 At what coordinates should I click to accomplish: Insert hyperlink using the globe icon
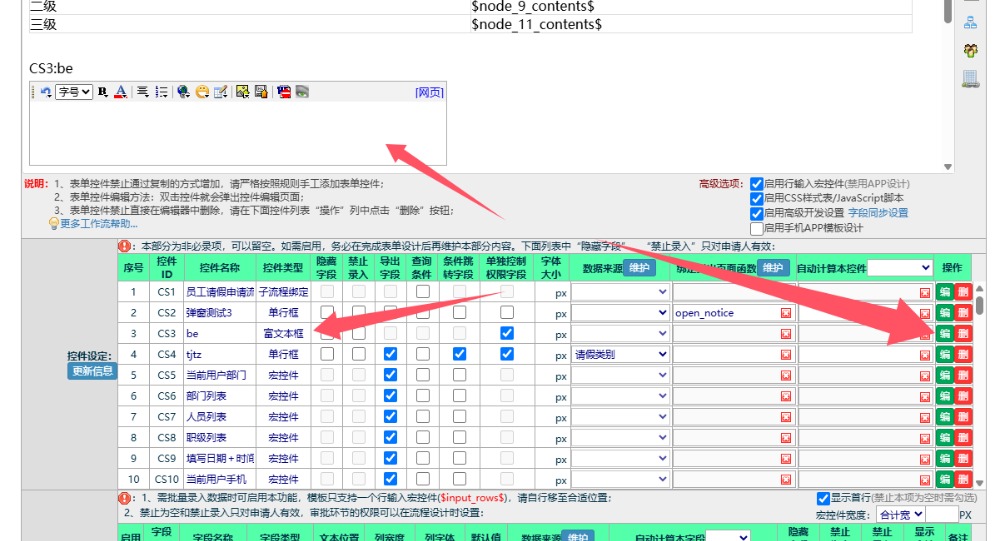(183, 92)
